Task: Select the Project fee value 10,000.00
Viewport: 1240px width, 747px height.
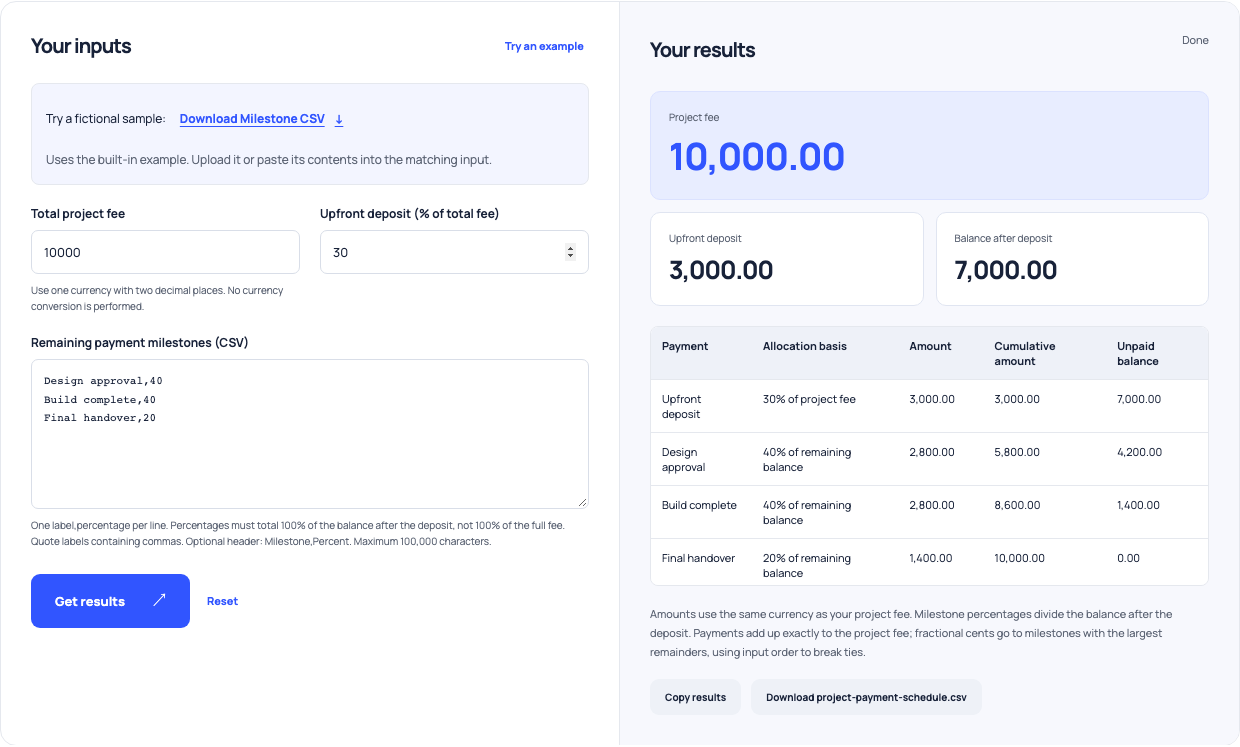Action: click(x=757, y=157)
